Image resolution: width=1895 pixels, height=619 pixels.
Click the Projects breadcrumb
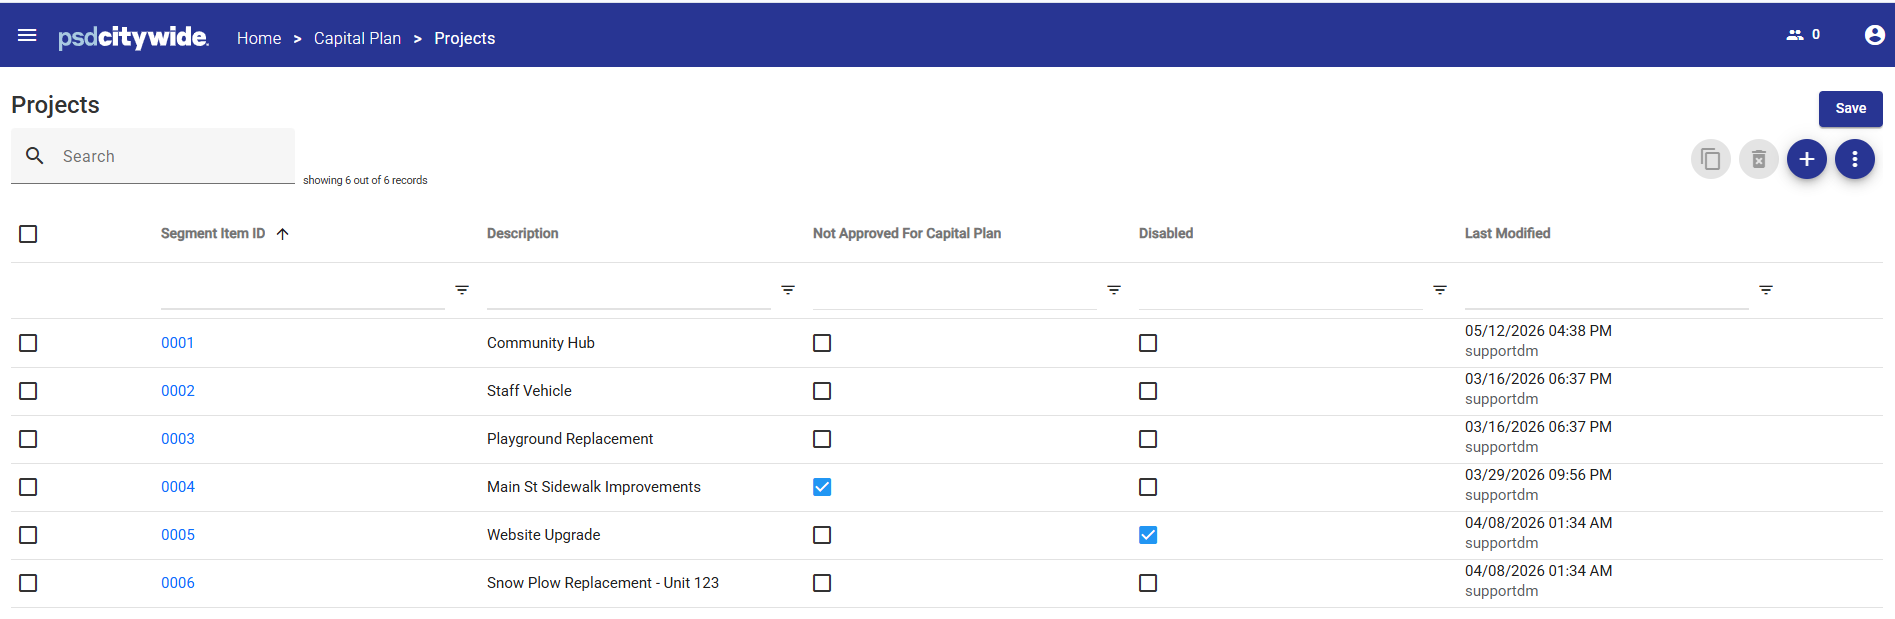pos(464,38)
